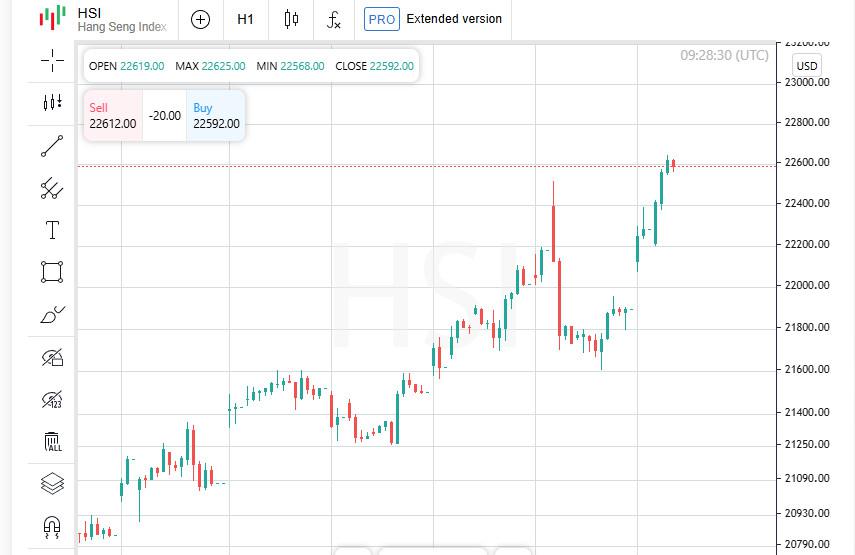Select the crosshair cursor tool
This screenshot has width=855, height=555.
52,61
